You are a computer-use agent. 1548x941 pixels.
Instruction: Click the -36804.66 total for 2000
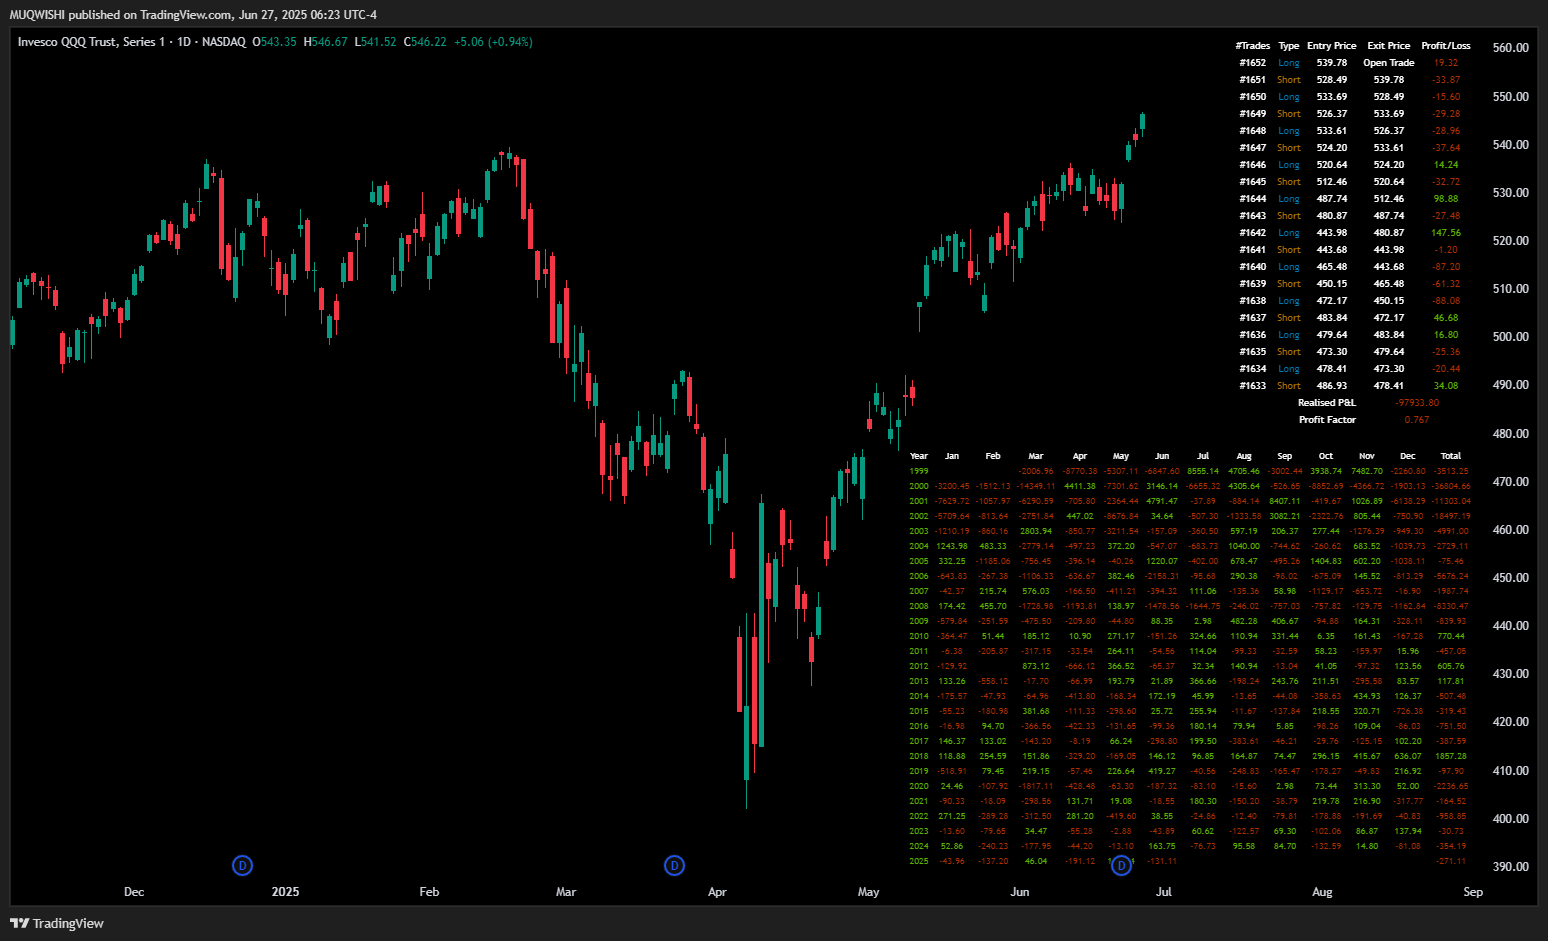pos(1451,486)
